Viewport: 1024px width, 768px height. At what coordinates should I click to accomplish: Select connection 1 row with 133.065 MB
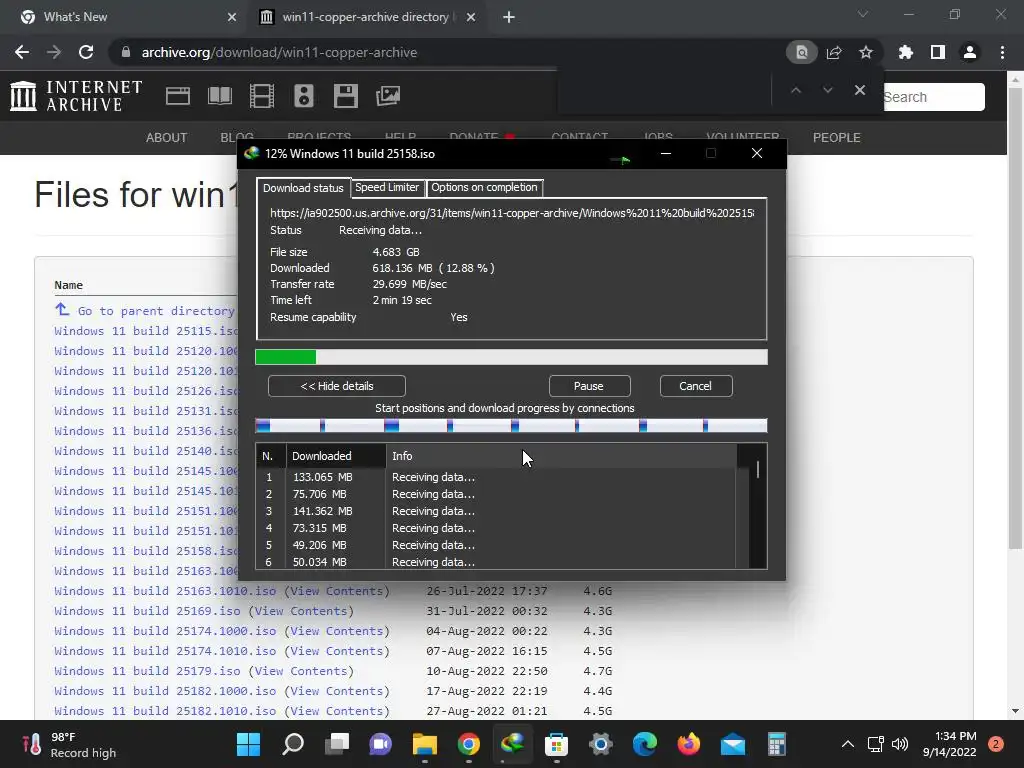pyautogui.click(x=496, y=477)
